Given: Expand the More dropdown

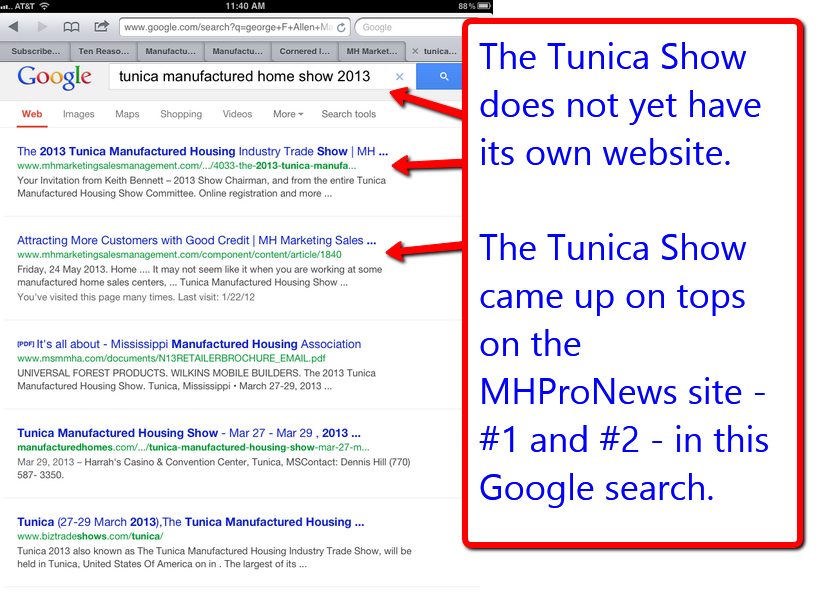Looking at the screenshot, I should (288, 114).
